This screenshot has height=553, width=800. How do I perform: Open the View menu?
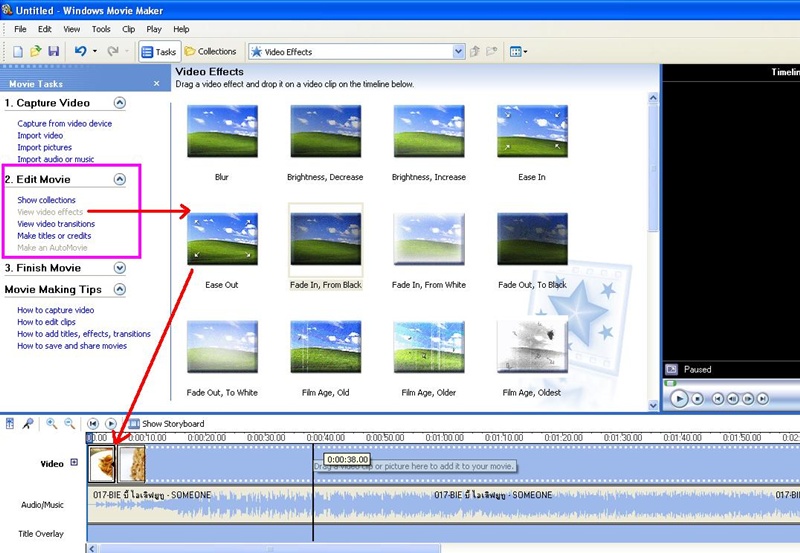[x=71, y=29]
